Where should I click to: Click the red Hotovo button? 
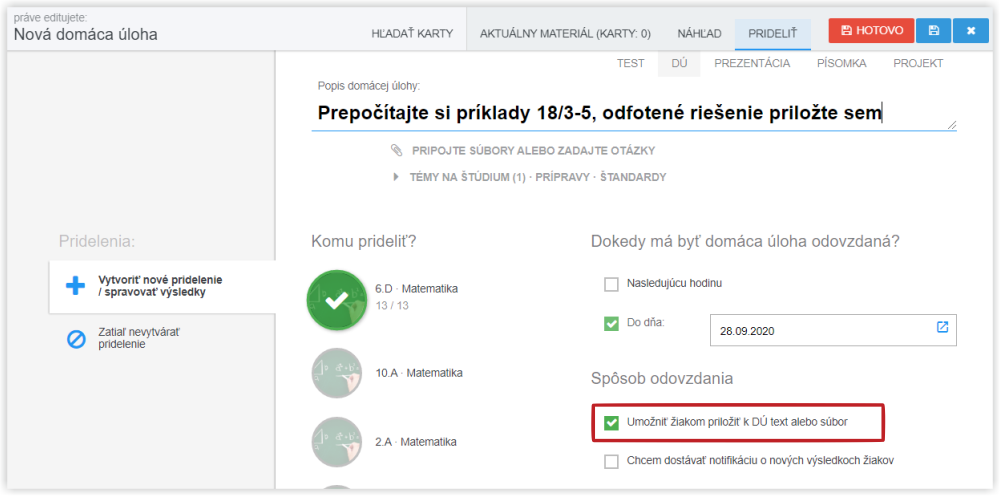871,31
